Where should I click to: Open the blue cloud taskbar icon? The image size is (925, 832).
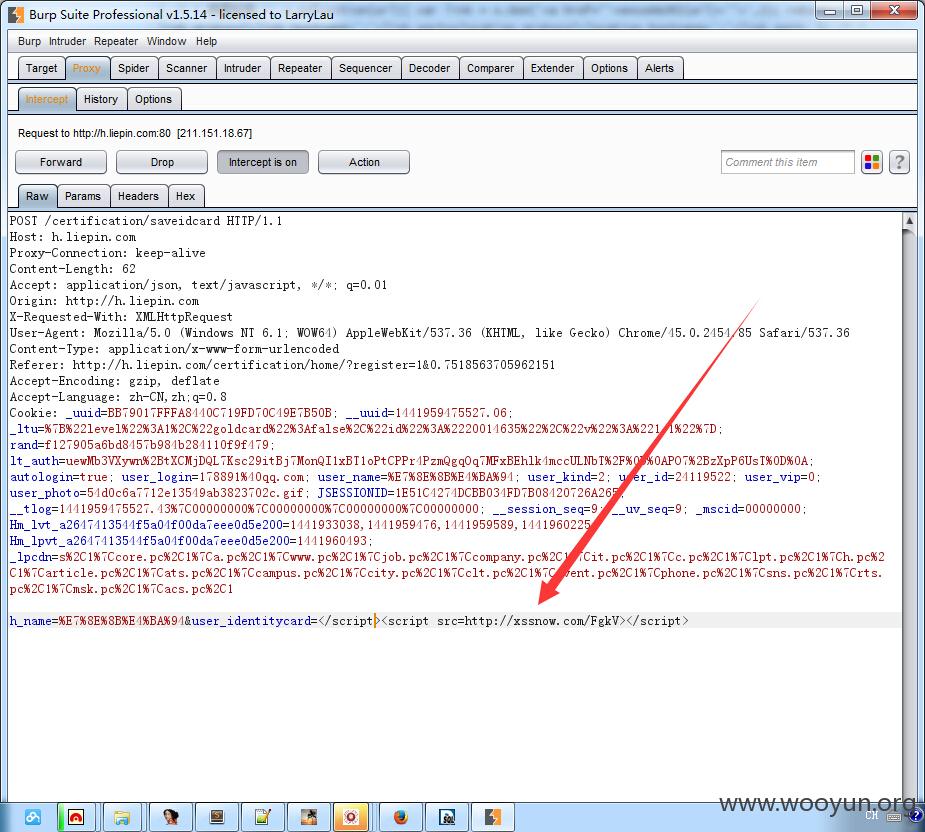coord(32,817)
